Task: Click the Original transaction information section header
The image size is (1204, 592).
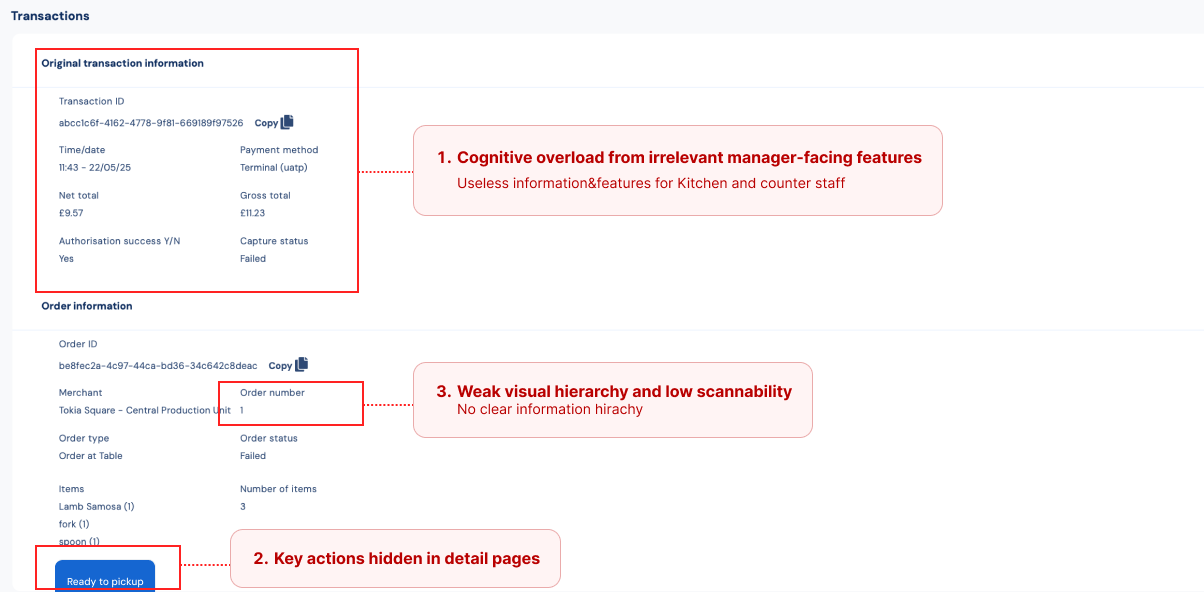Action: (x=122, y=63)
